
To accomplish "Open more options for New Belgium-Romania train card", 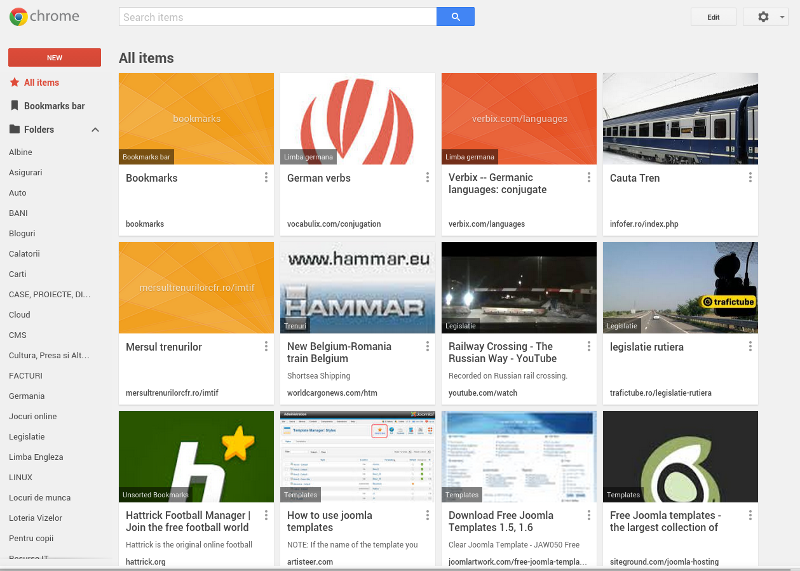I will coord(427,346).
